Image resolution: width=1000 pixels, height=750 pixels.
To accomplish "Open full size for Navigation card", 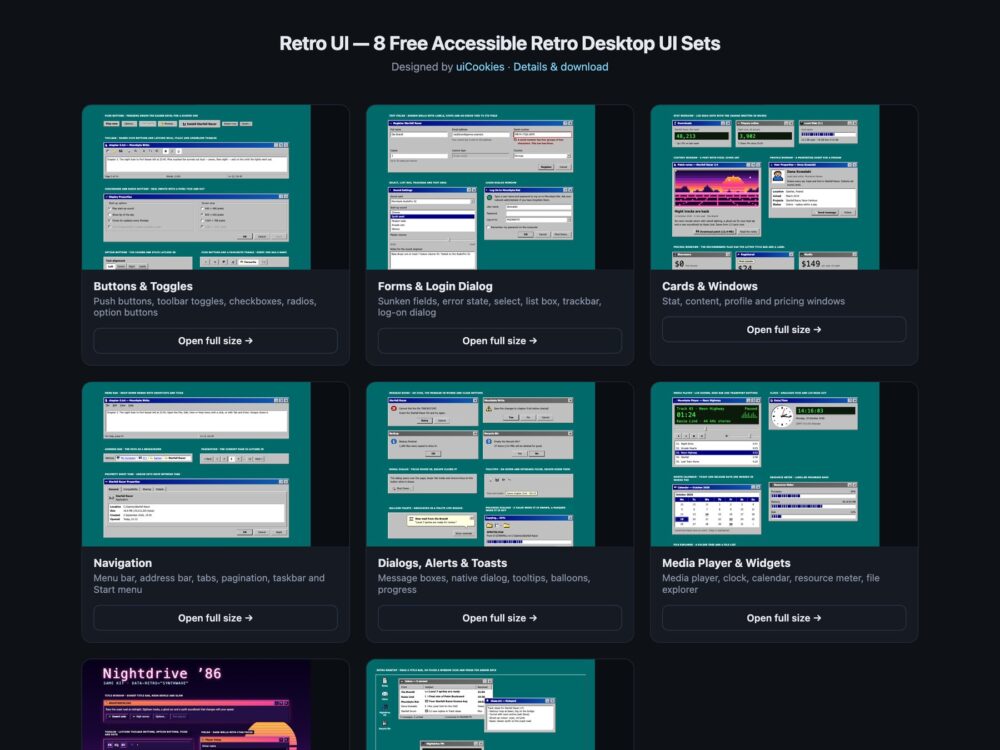I will (216, 618).
